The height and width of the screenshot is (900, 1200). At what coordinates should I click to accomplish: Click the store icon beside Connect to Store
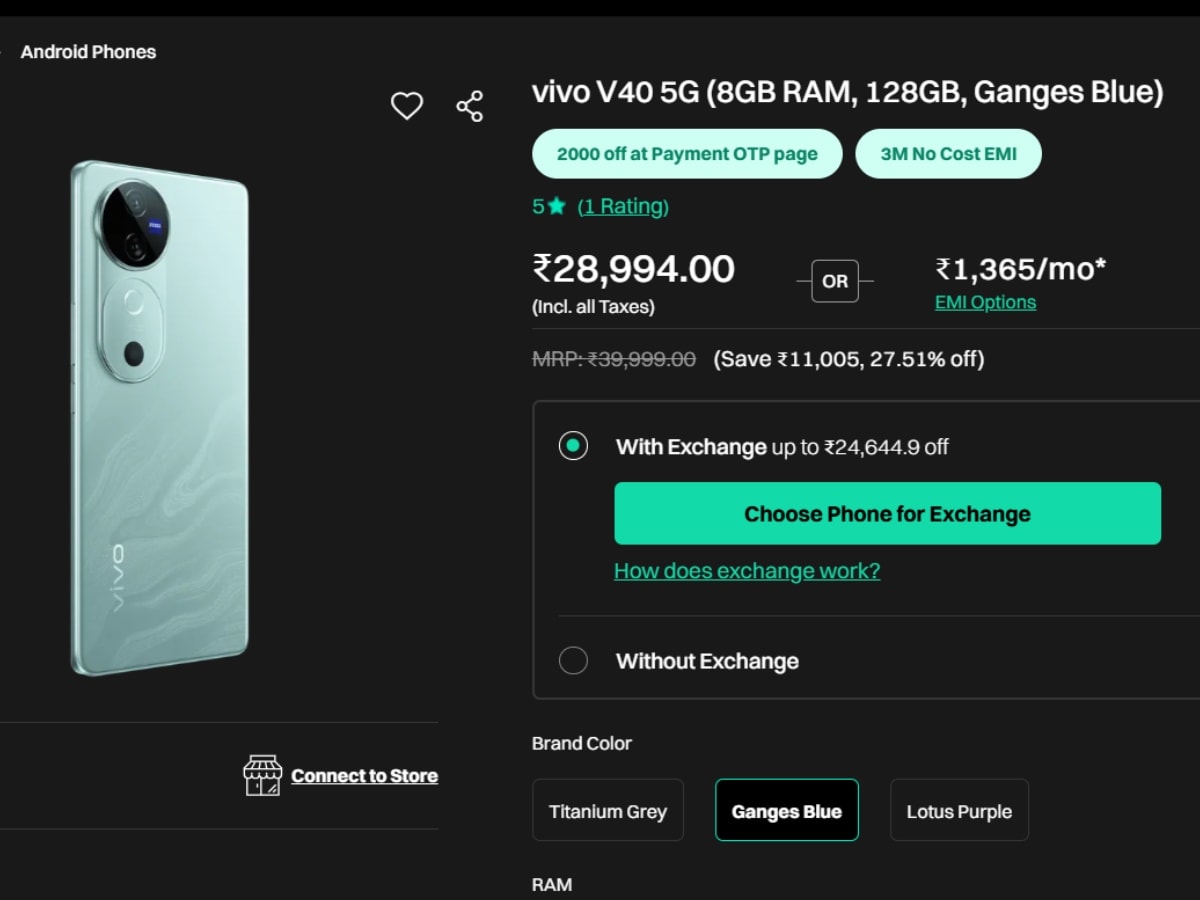tap(262, 776)
